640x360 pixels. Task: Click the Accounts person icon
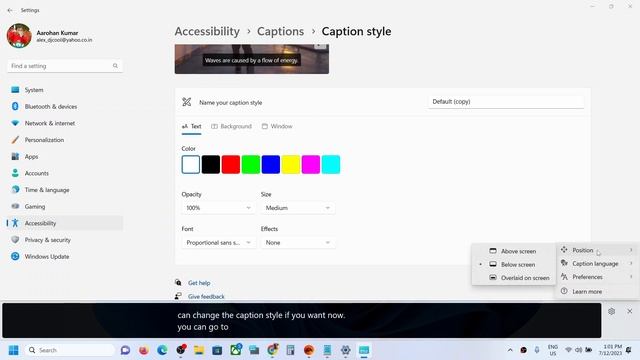15,173
